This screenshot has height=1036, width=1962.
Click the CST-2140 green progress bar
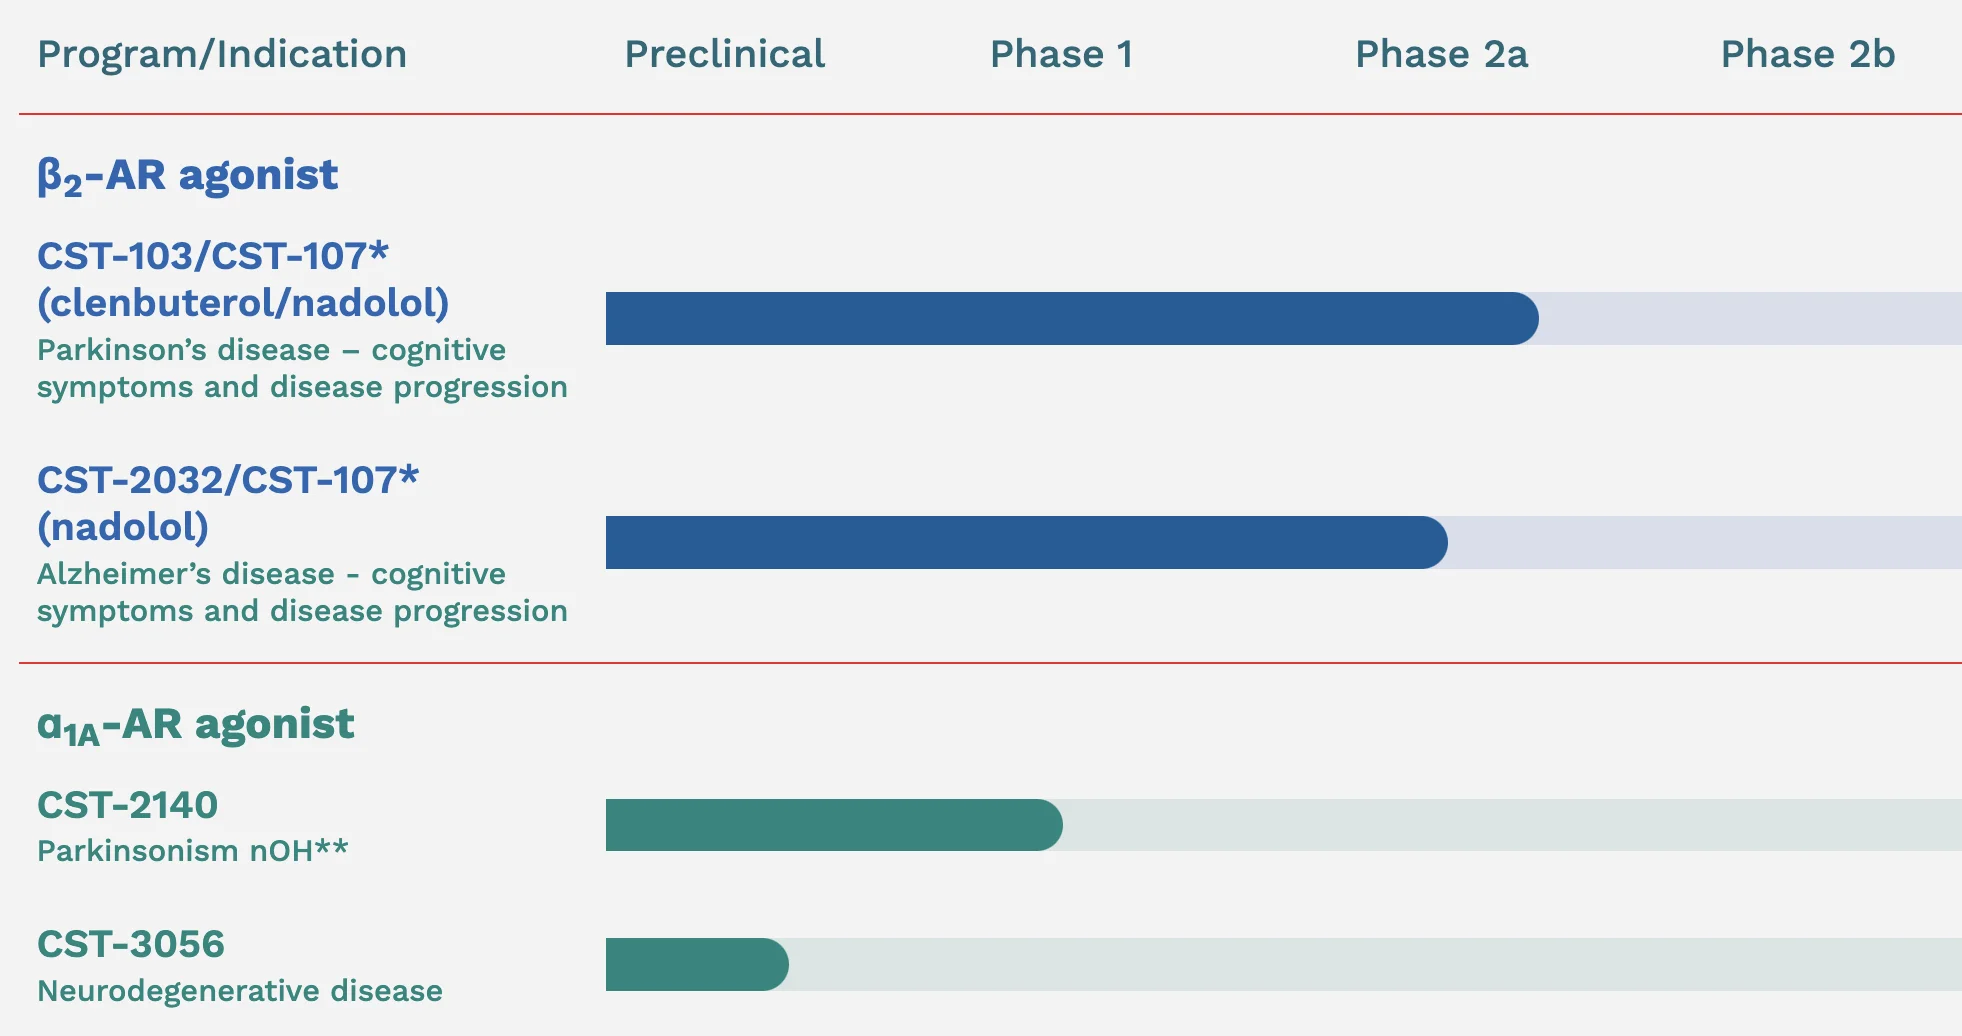834,825
